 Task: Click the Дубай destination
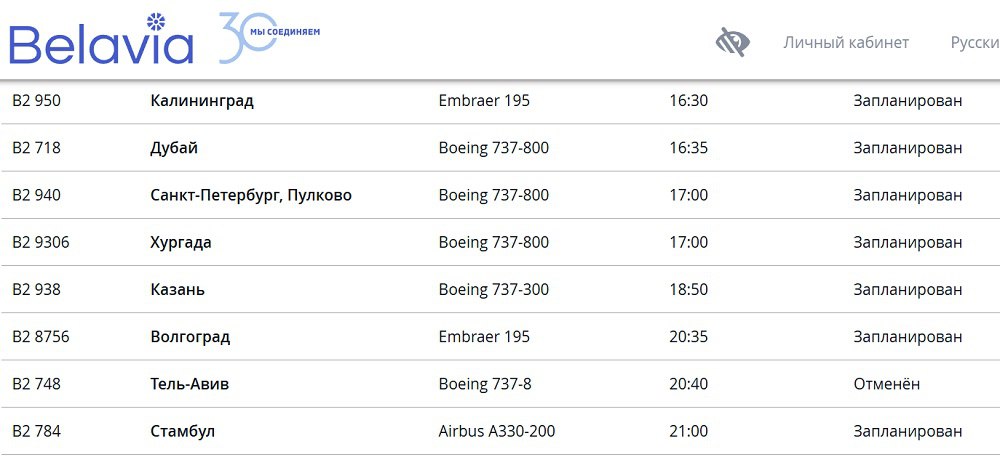pyautogui.click(x=174, y=148)
